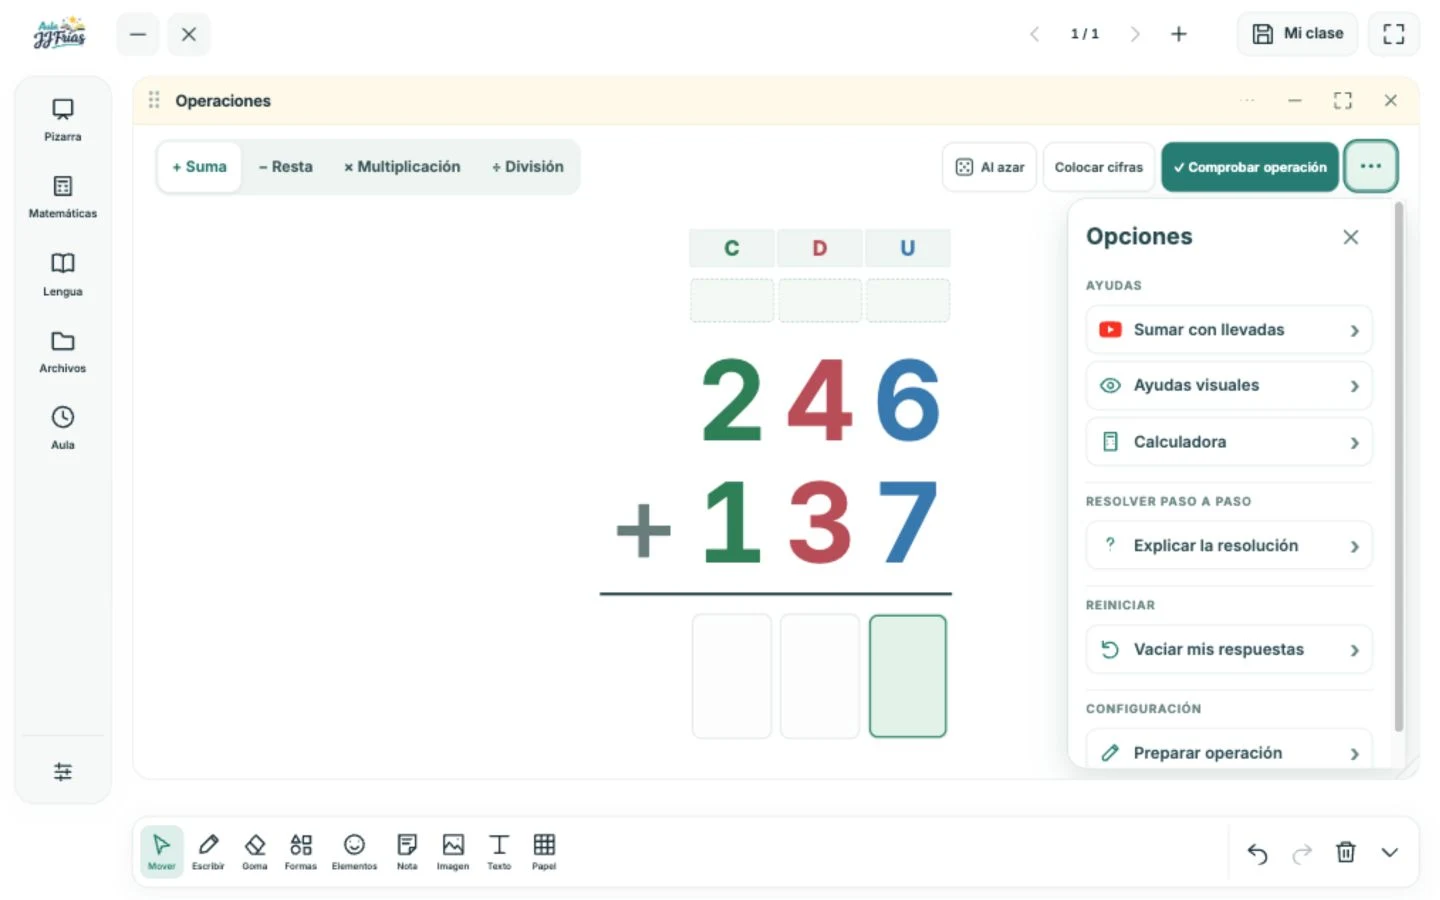
Task: Switch to the Suma tab
Action: coord(199,167)
